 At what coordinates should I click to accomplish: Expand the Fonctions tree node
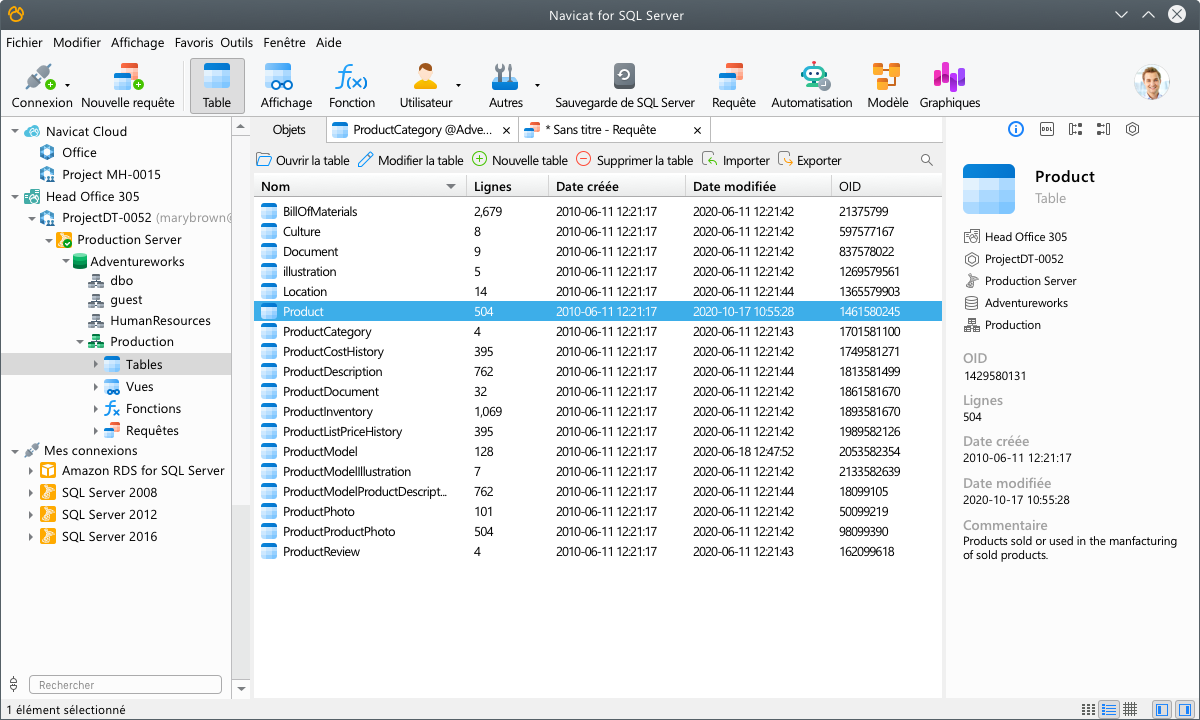pos(96,409)
